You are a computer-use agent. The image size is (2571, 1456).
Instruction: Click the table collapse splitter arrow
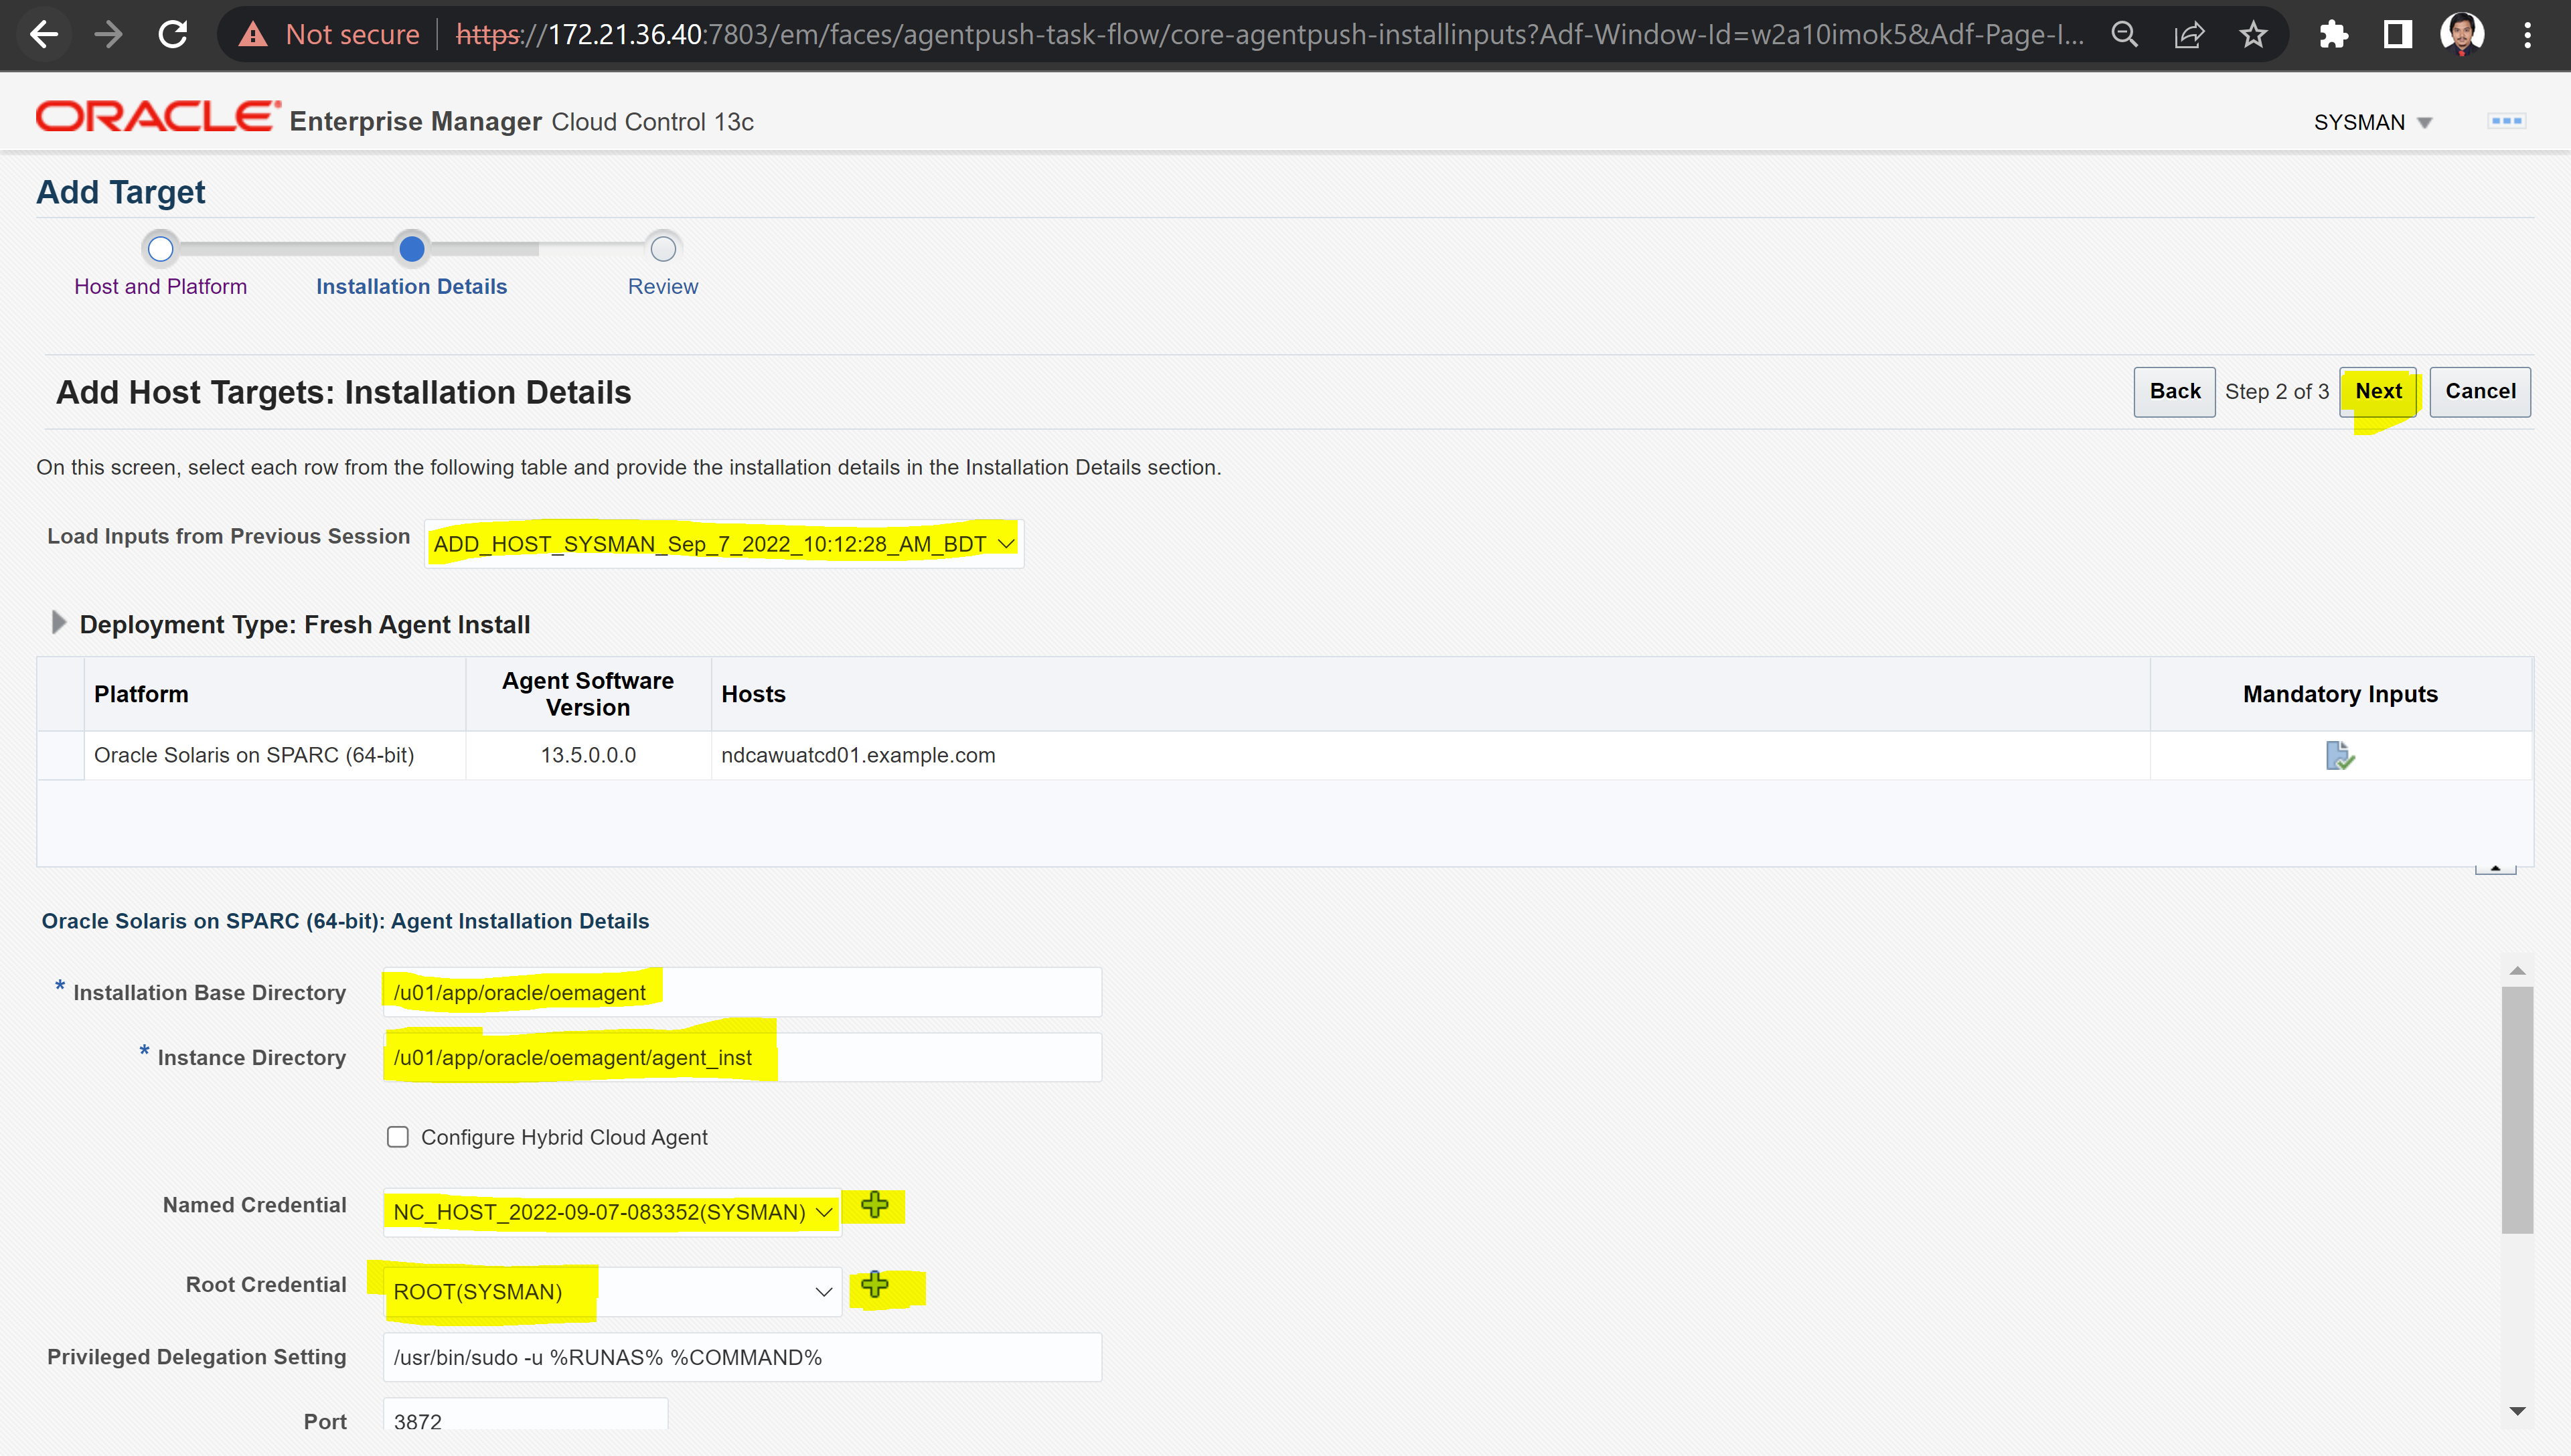(x=2495, y=868)
